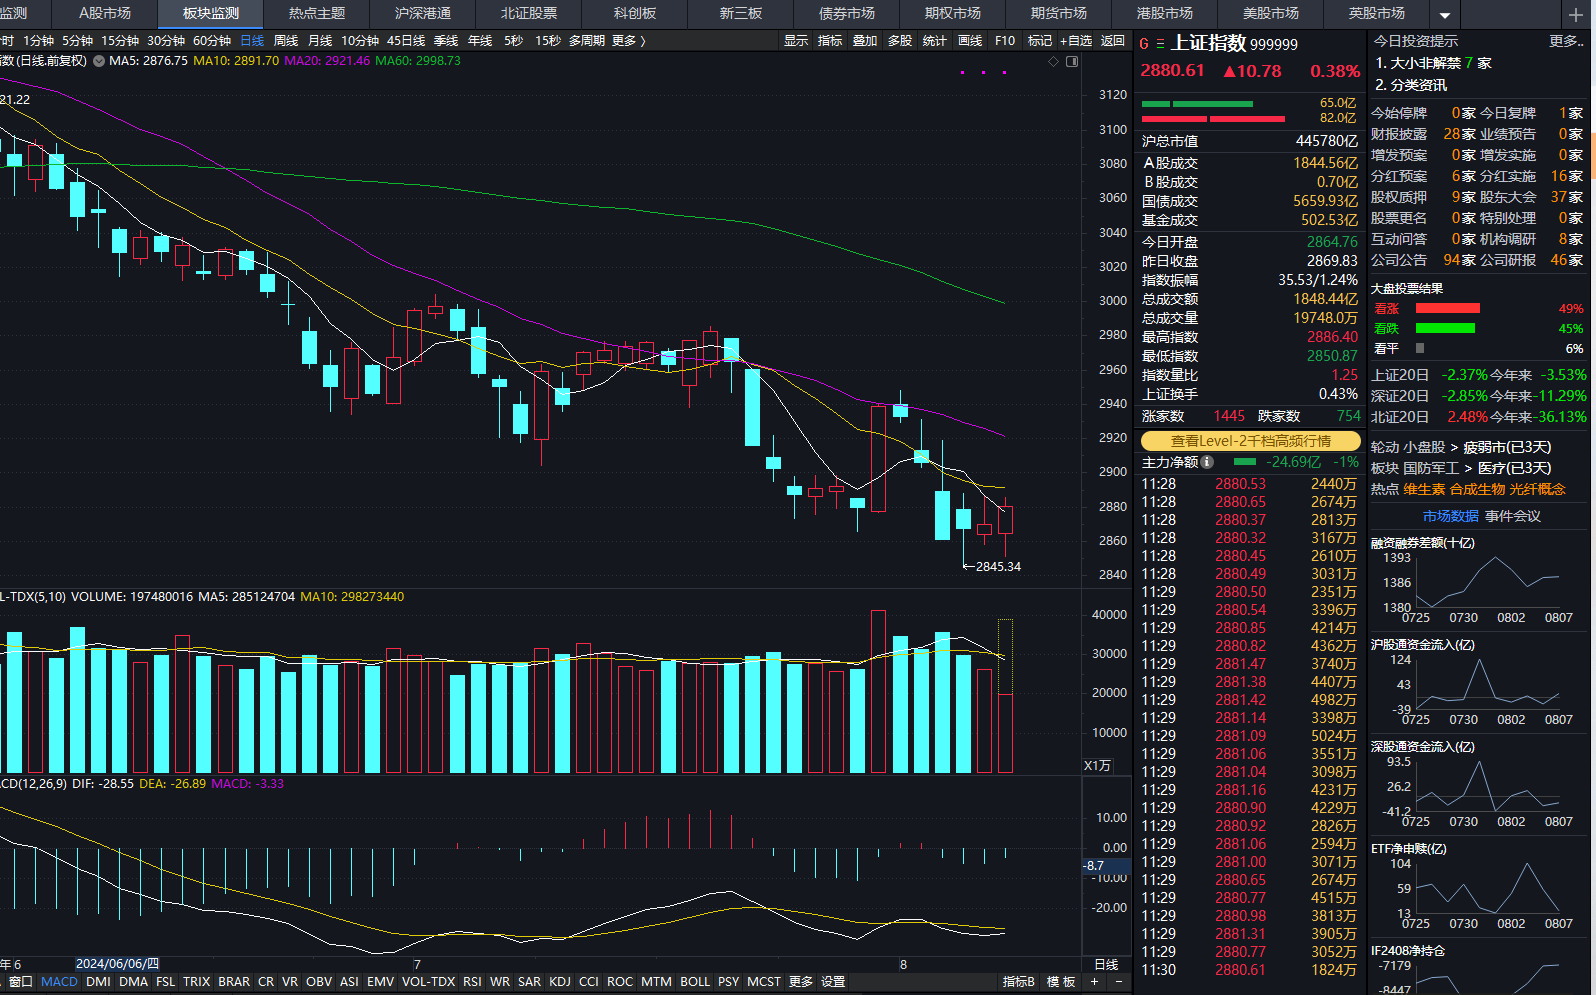
Task: Switch the indicator to KDJ
Action: [560, 982]
